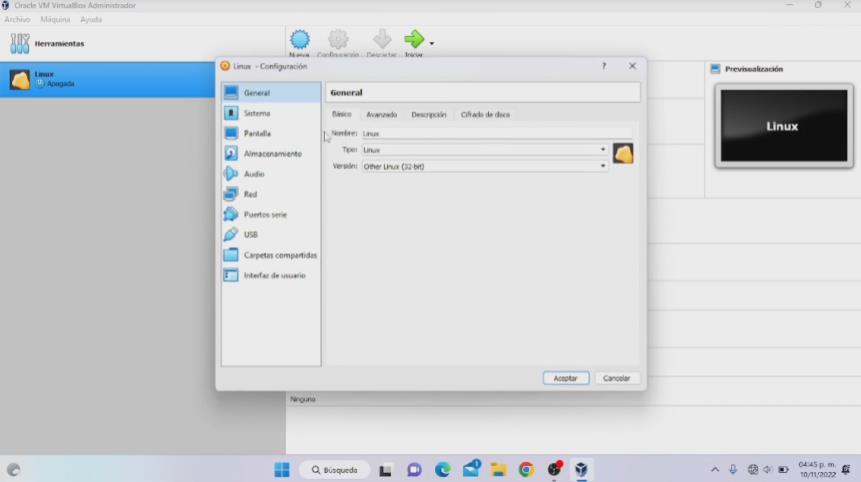This screenshot has height=482, width=861.
Task: Click the VirtualBox taskbar icon
Action: (x=582, y=470)
